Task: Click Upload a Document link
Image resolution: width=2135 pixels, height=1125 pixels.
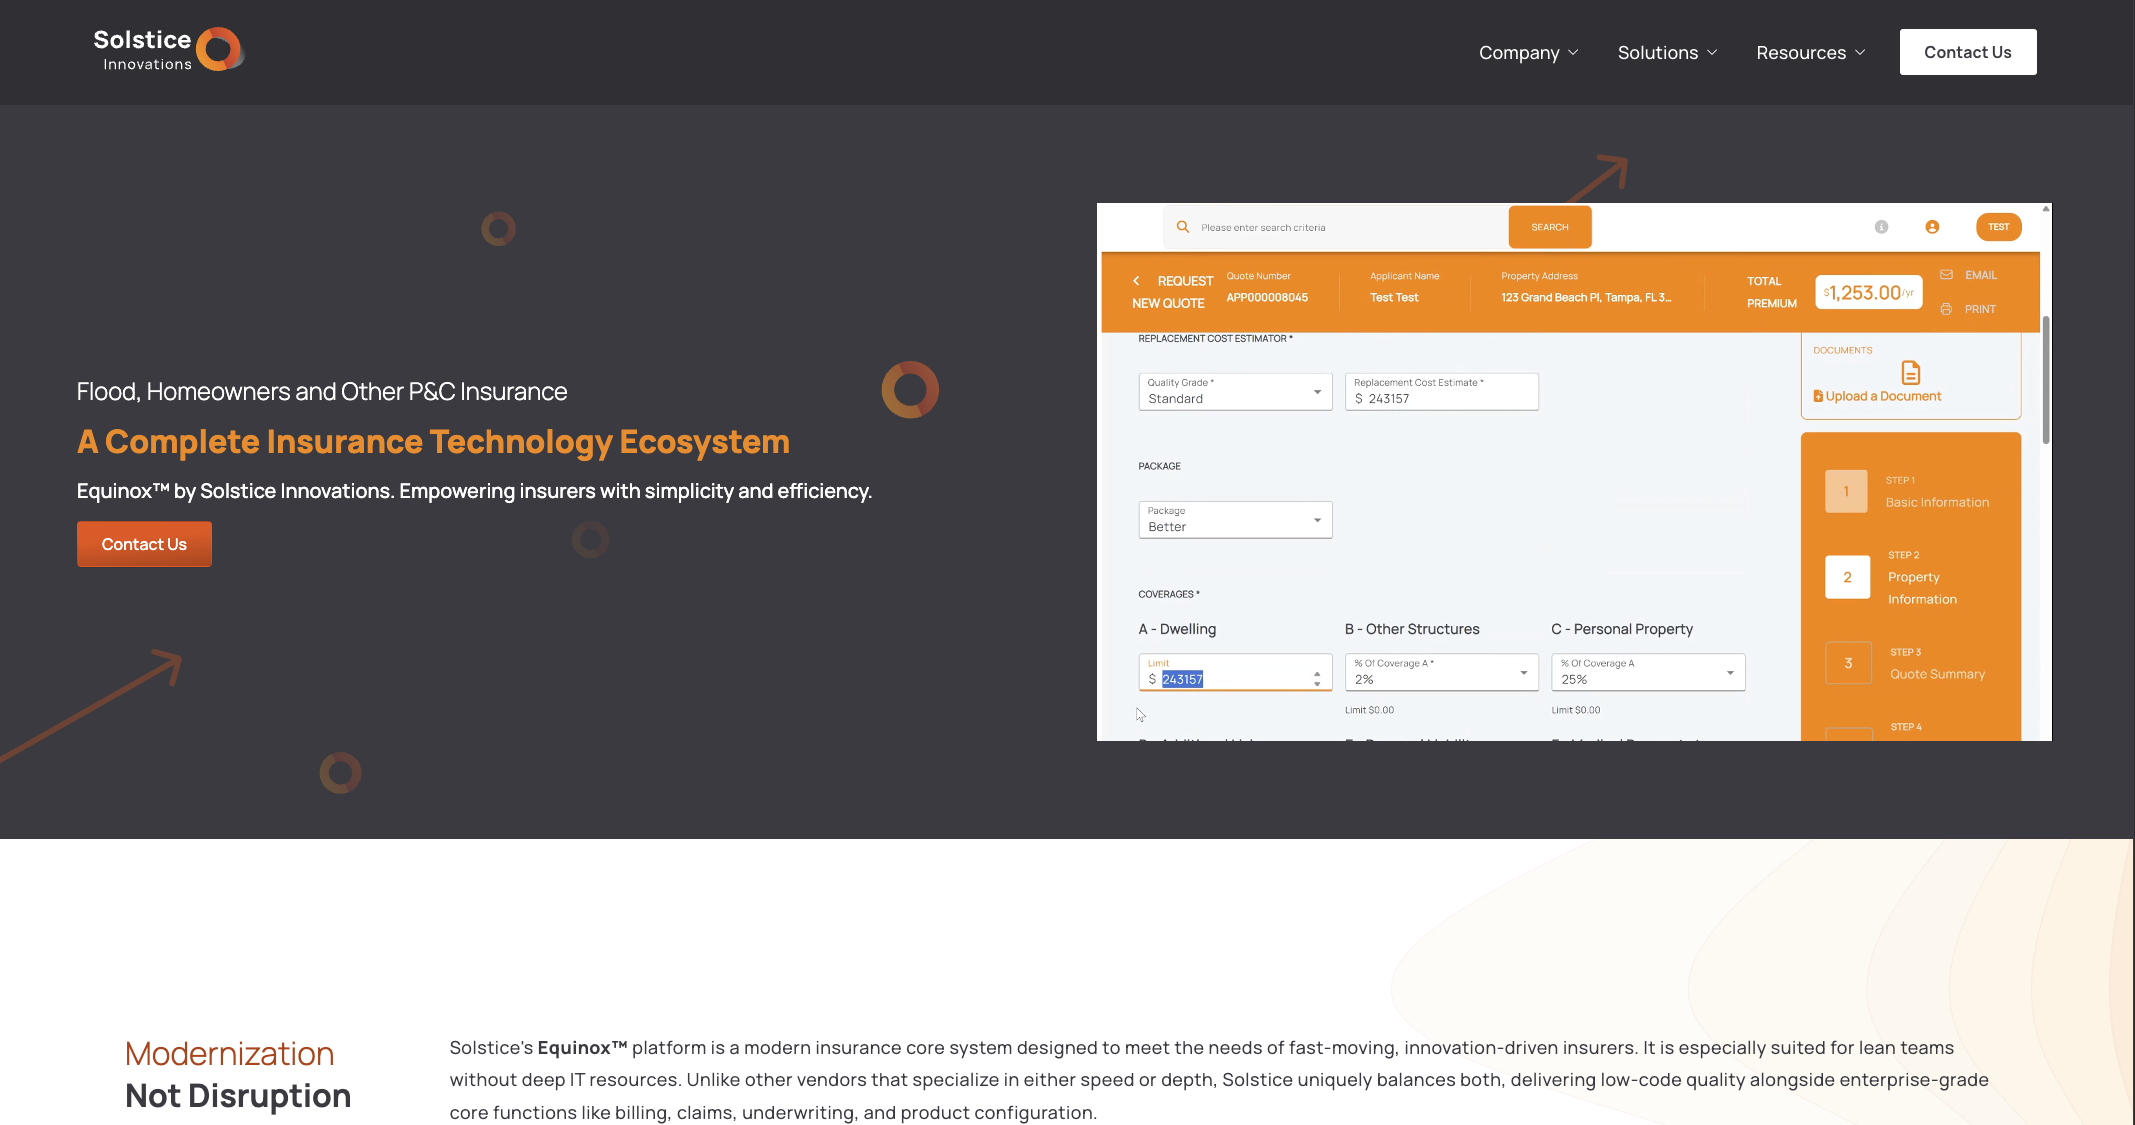Action: pos(1877,396)
